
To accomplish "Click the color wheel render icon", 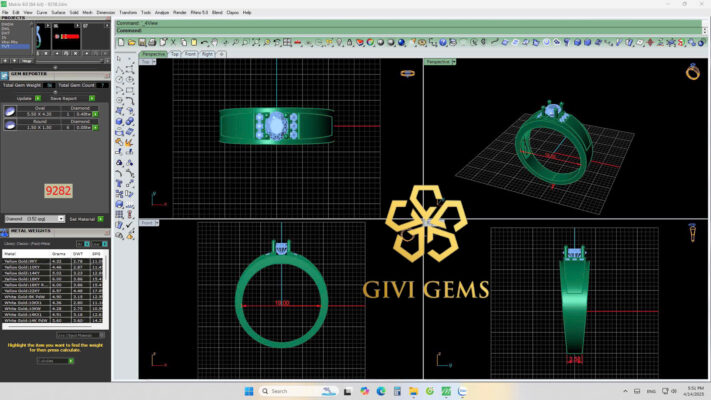I will 370,42.
